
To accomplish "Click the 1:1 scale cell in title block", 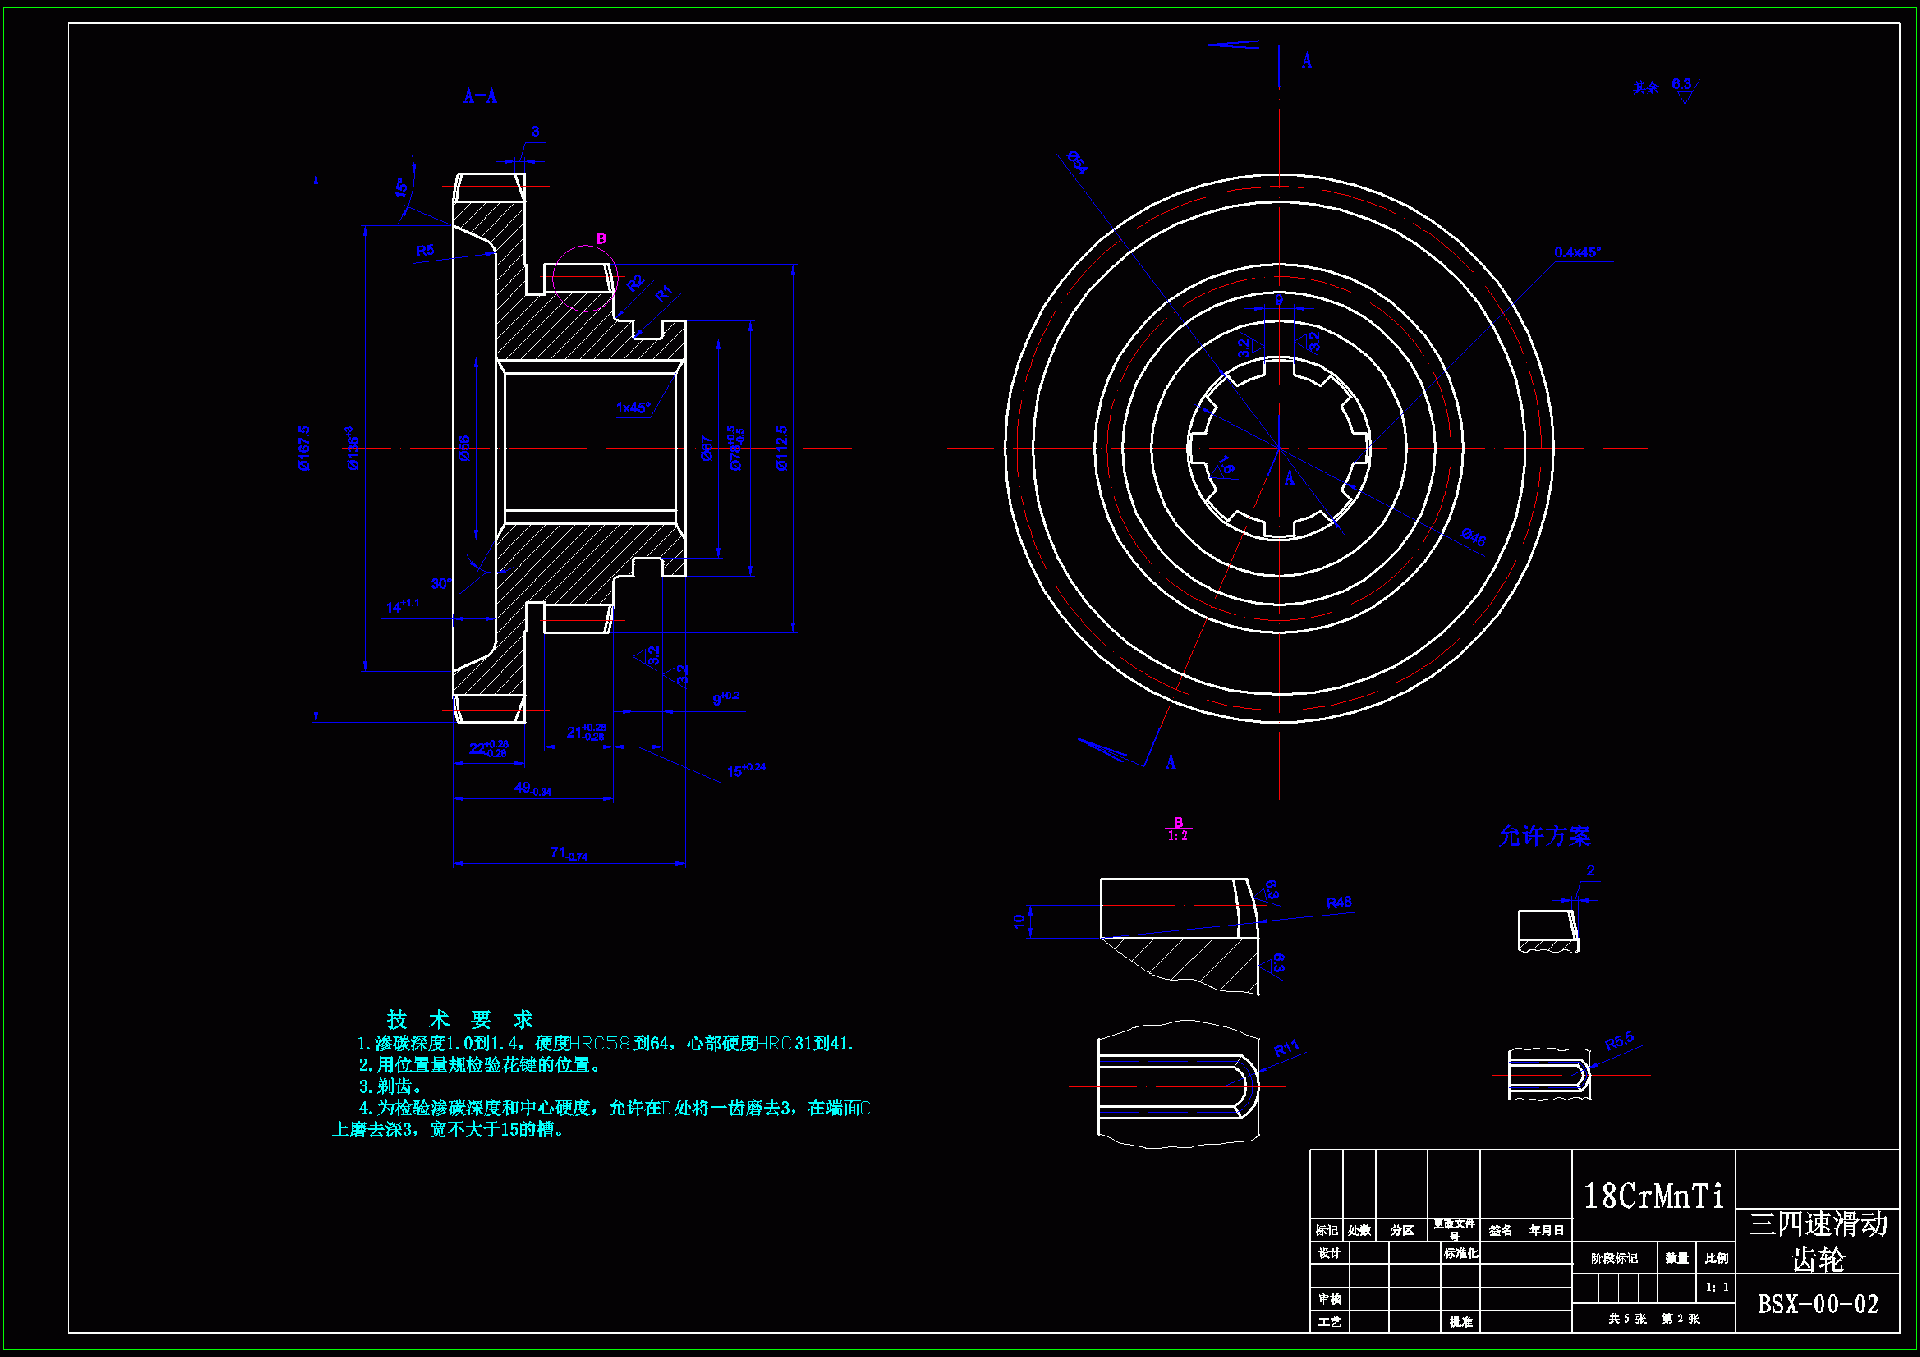I will (1716, 1287).
